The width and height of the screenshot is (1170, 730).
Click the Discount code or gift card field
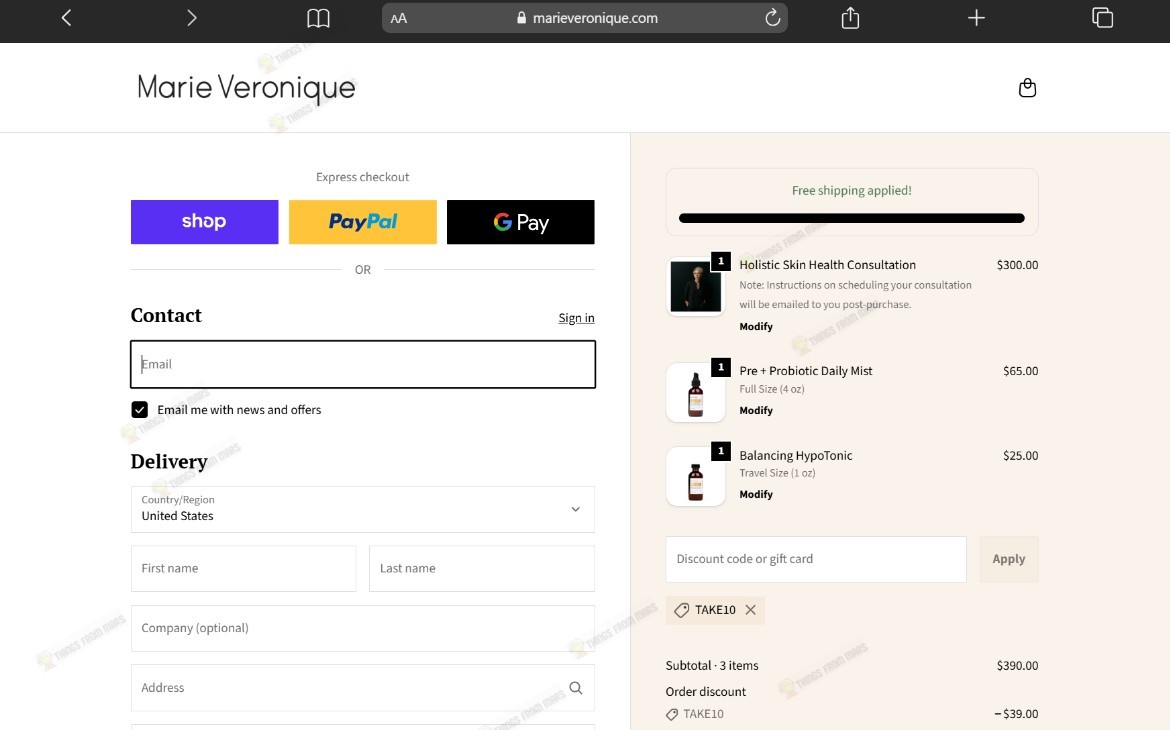(816, 559)
